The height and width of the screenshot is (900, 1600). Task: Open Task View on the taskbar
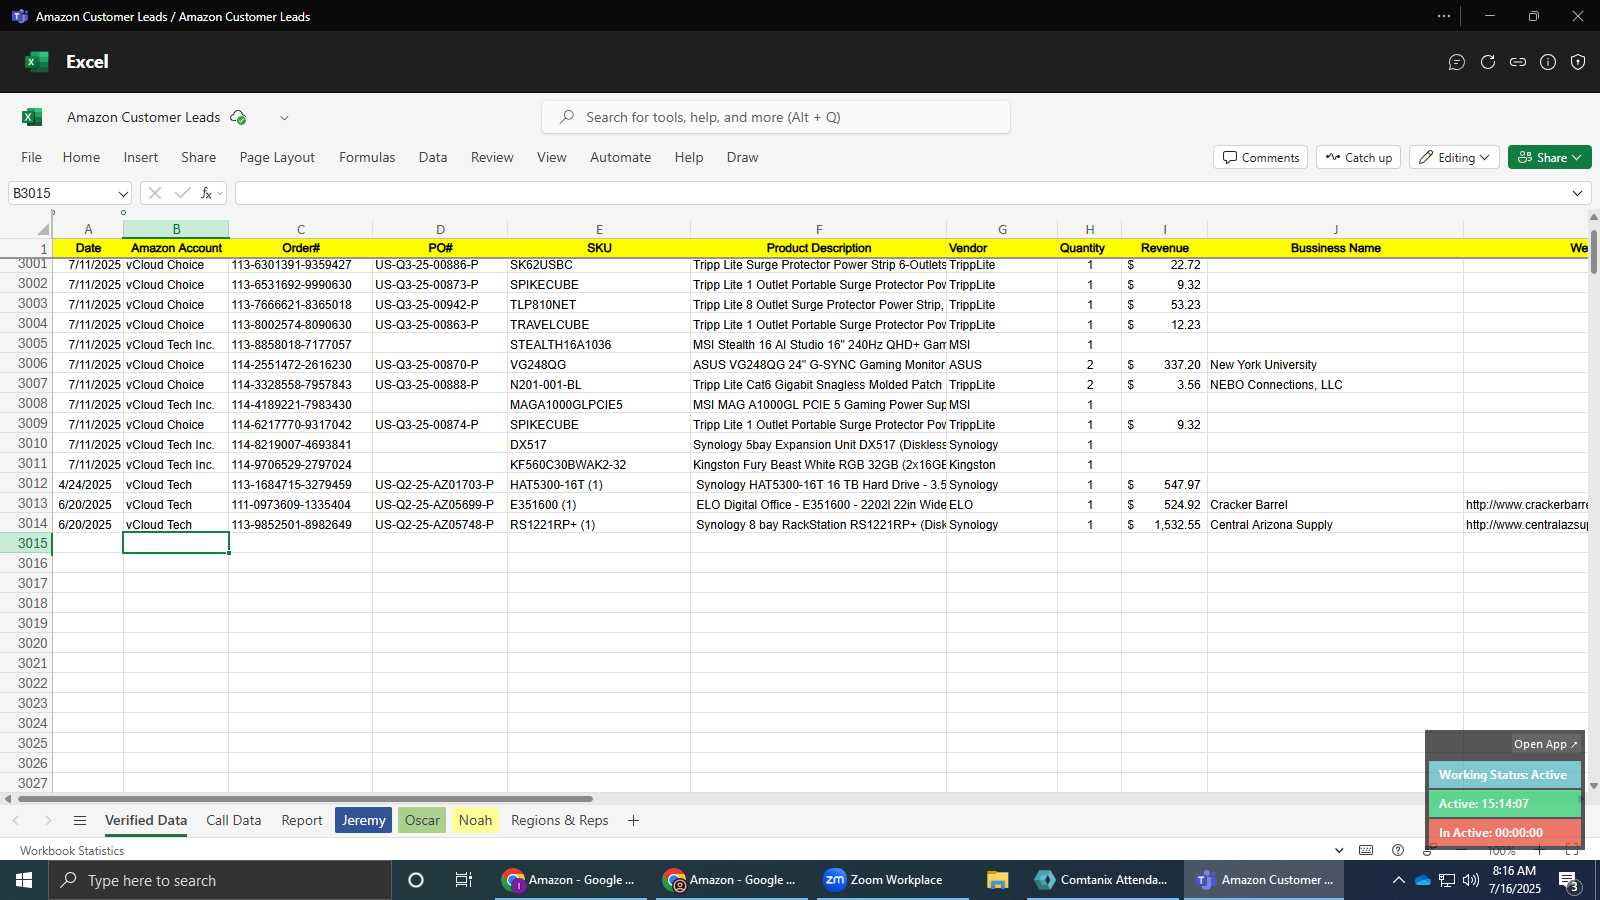464,880
